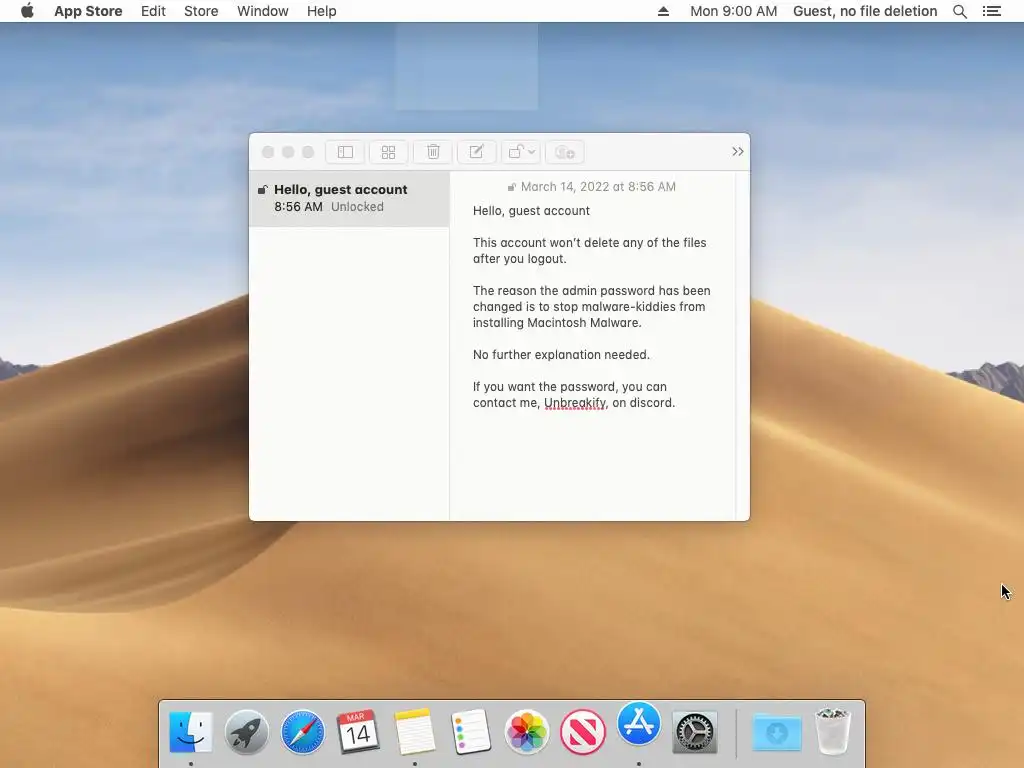Select the 'Hello, guest account' note in list
This screenshot has width=1024, height=768.
[349, 199]
